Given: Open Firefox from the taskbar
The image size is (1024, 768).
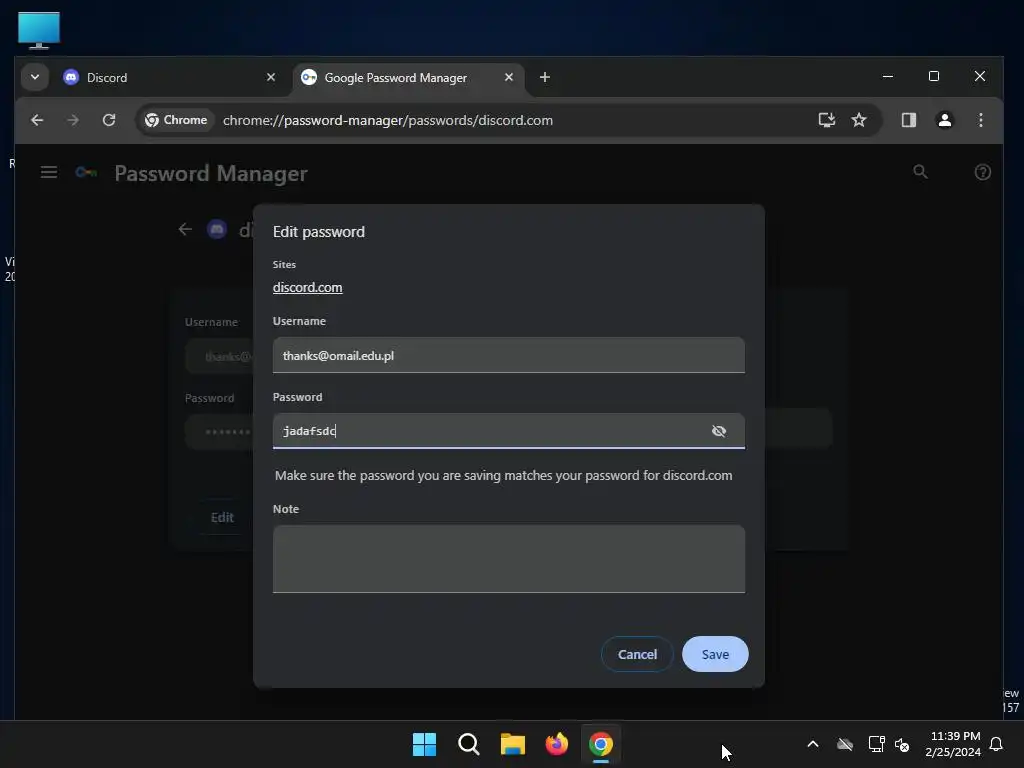Looking at the screenshot, I should [x=556, y=744].
